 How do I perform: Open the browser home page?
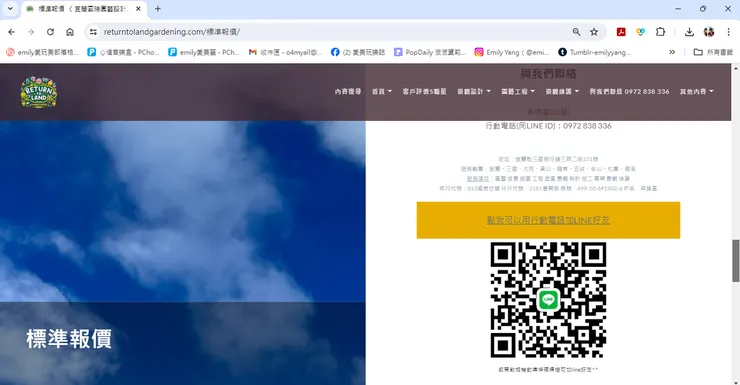pos(70,32)
